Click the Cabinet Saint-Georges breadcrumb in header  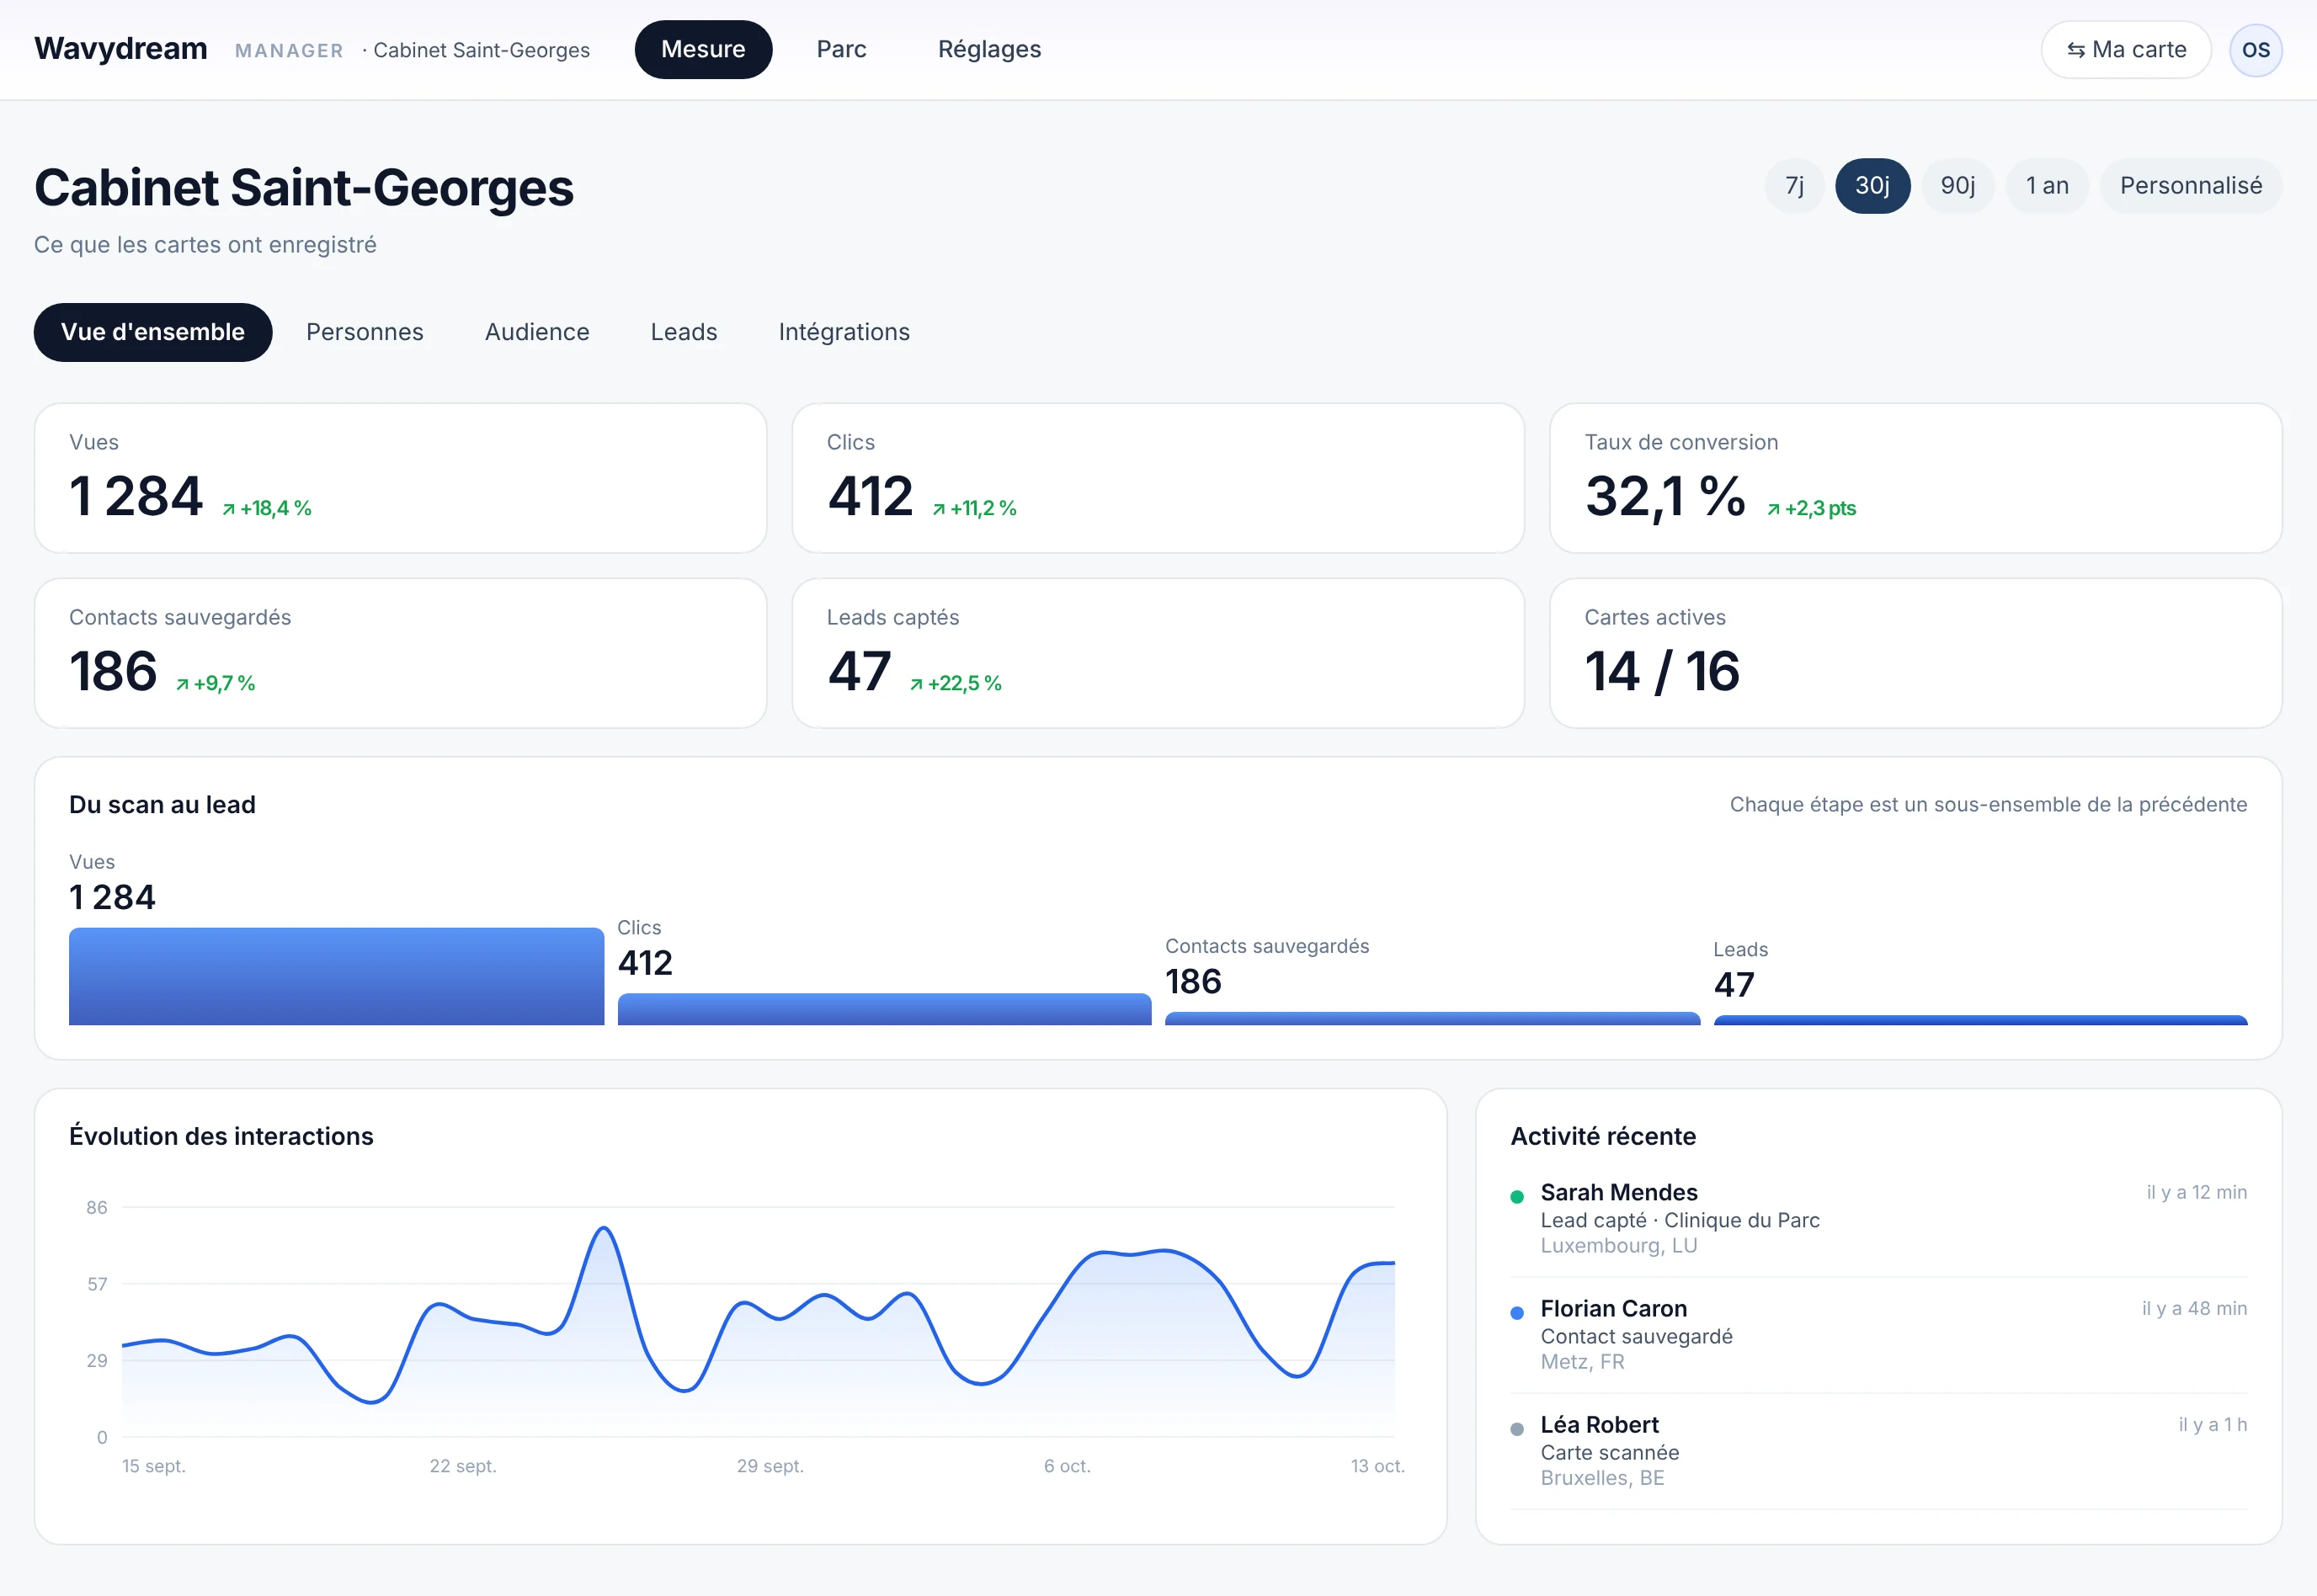(481, 50)
